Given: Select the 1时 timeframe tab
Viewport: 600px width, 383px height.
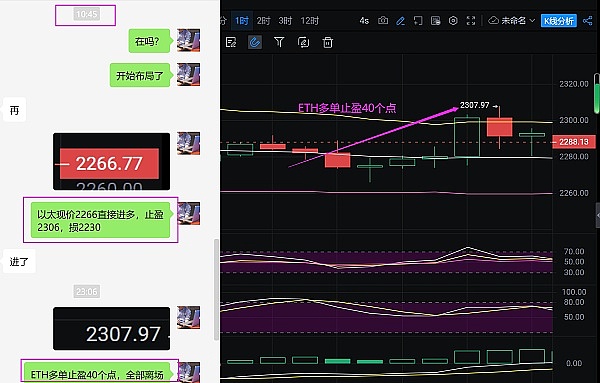Looking at the screenshot, I should tap(242, 21).
